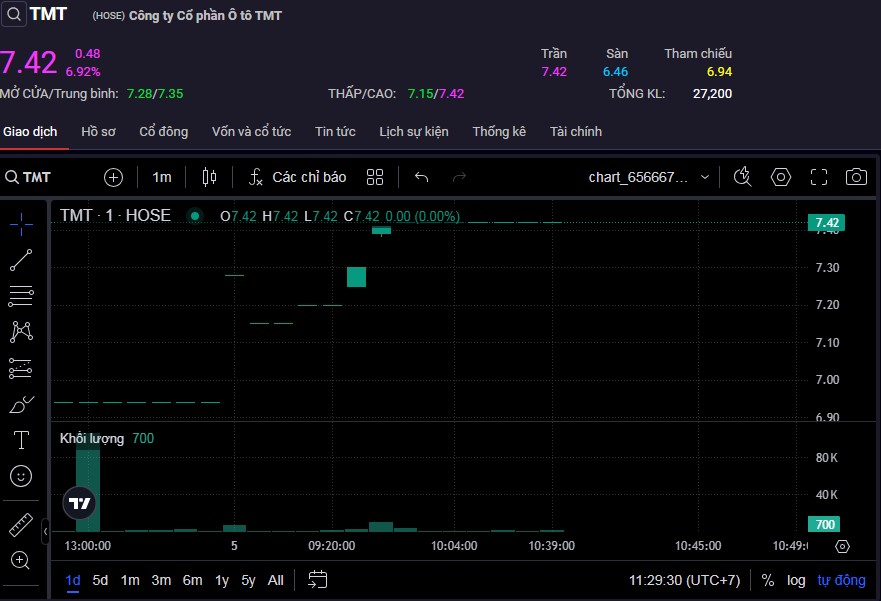Select the text annotation tool
This screenshot has width=881, height=601.
pyautogui.click(x=21, y=440)
